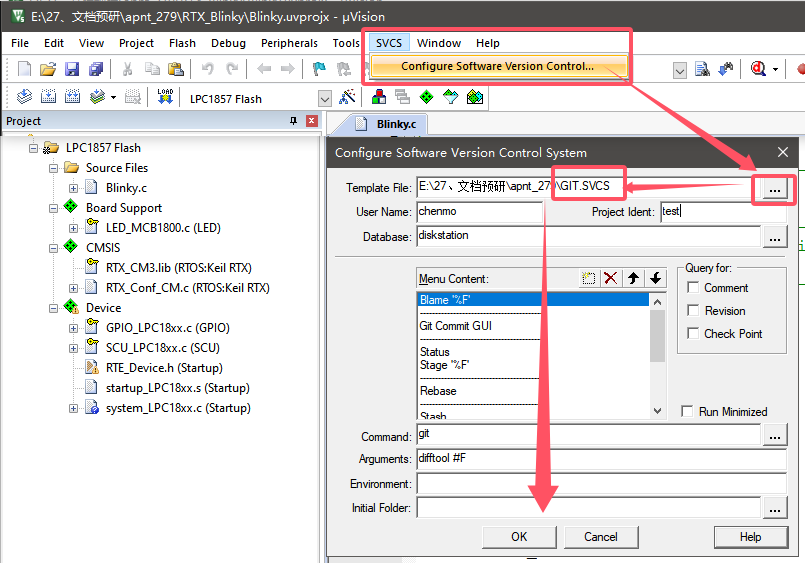Click the new menu item icon
Viewport: 805px width, 563px height.
tap(590, 278)
